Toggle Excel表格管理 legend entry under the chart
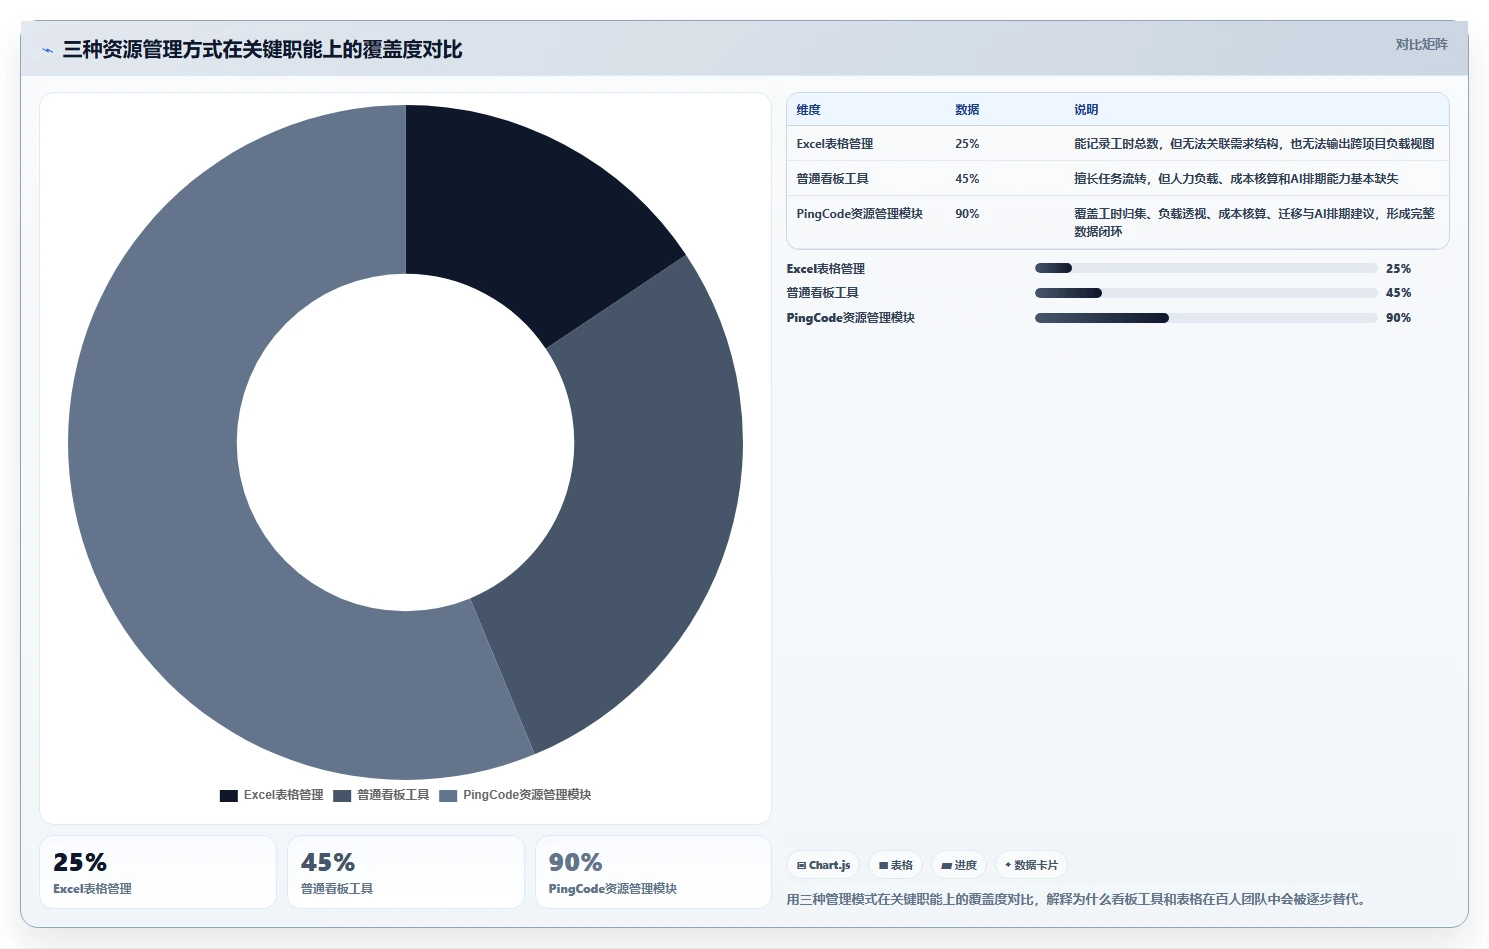This screenshot has width=1489, height=949. [x=272, y=795]
